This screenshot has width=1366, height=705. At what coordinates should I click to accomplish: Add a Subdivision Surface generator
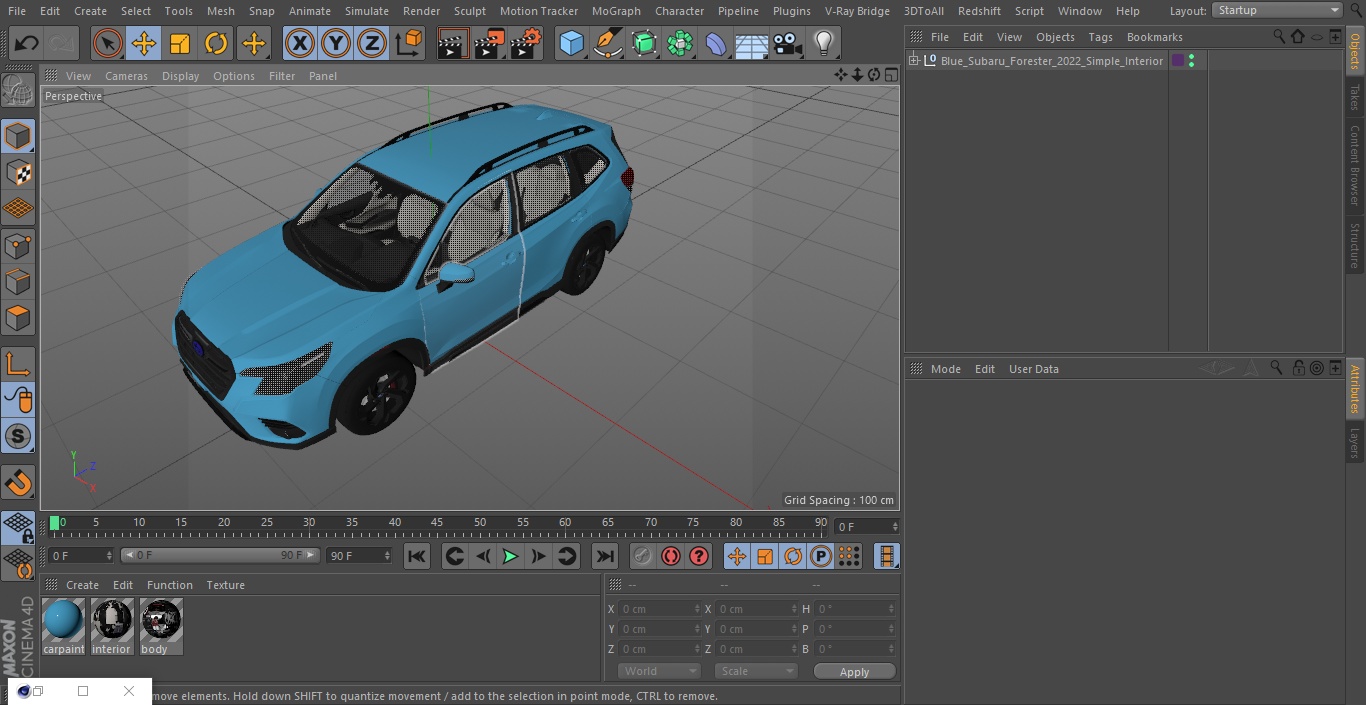pos(644,43)
